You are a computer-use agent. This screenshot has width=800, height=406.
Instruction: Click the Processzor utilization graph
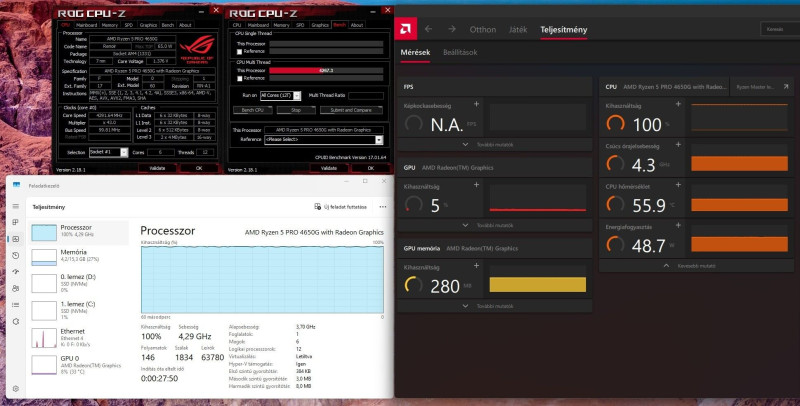pos(262,280)
